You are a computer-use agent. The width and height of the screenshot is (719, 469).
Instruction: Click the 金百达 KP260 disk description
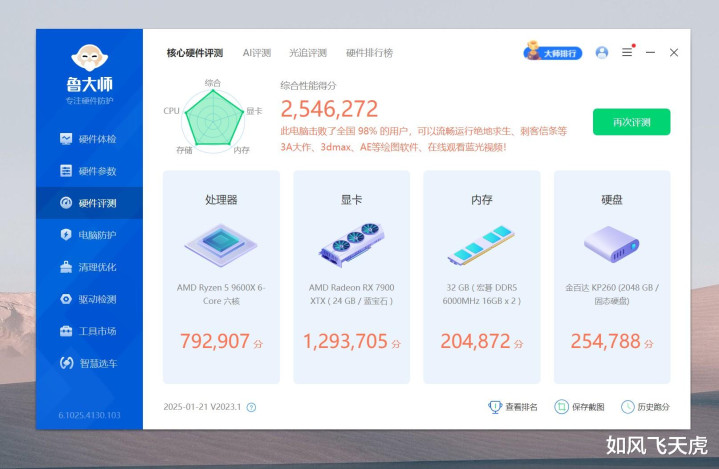(612, 294)
